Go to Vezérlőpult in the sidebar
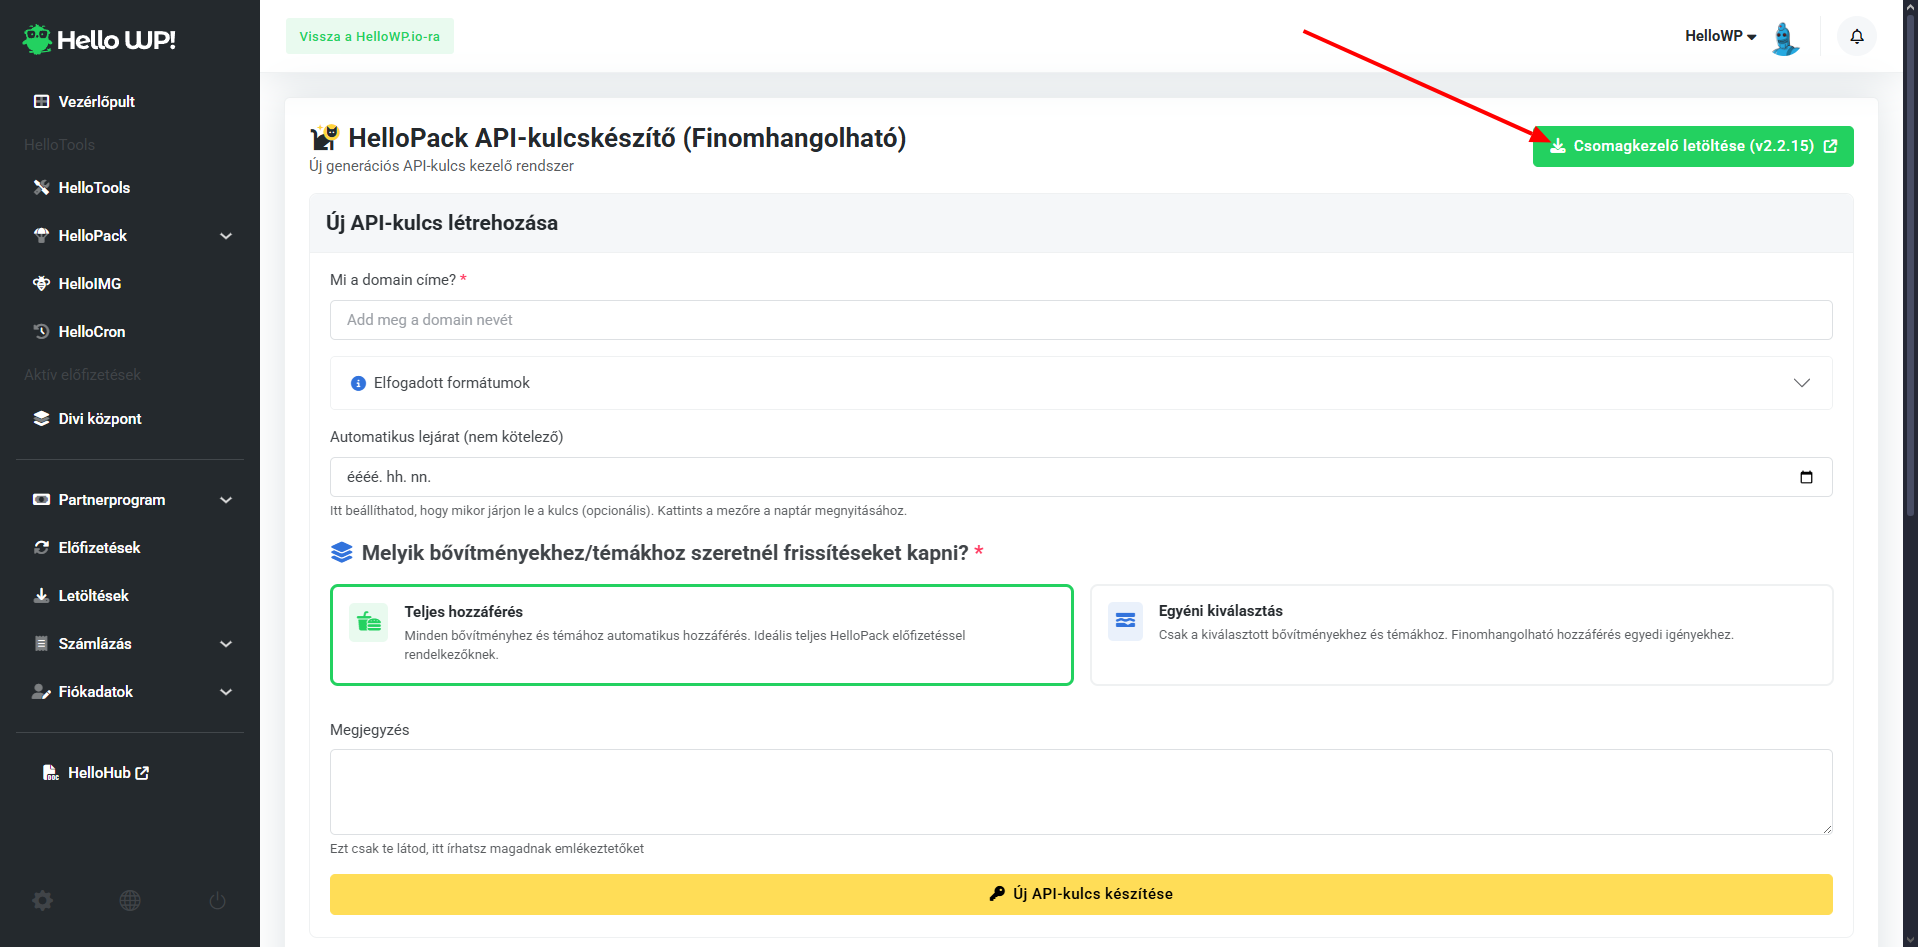 [96, 102]
